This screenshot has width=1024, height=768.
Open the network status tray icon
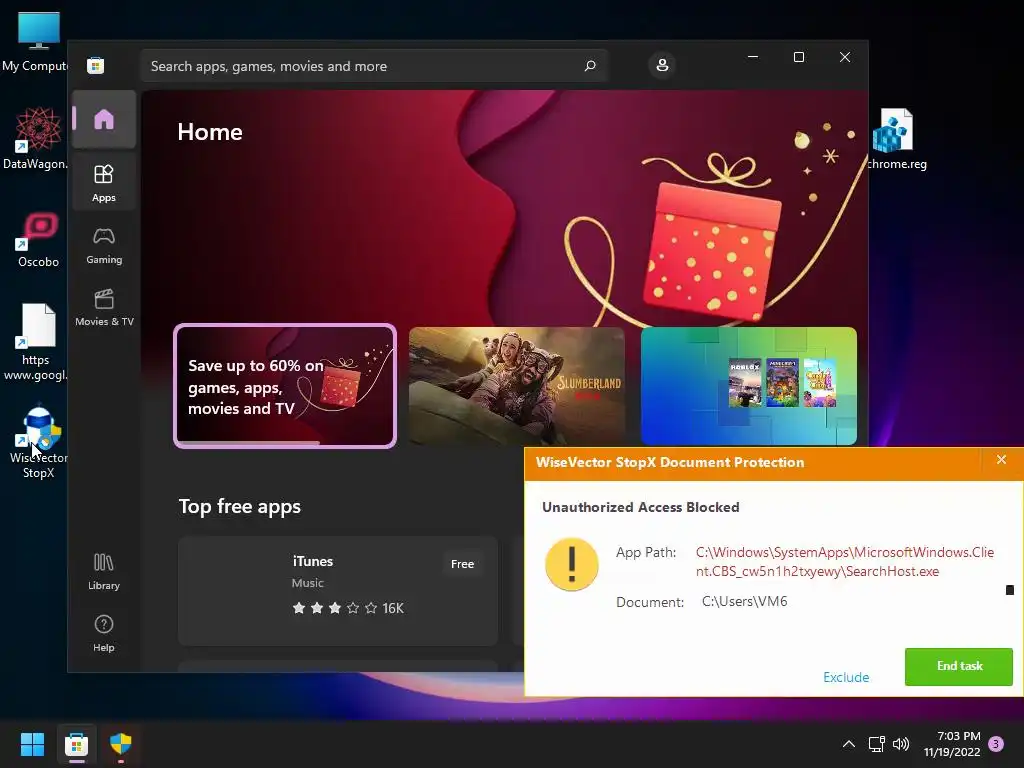(876, 744)
